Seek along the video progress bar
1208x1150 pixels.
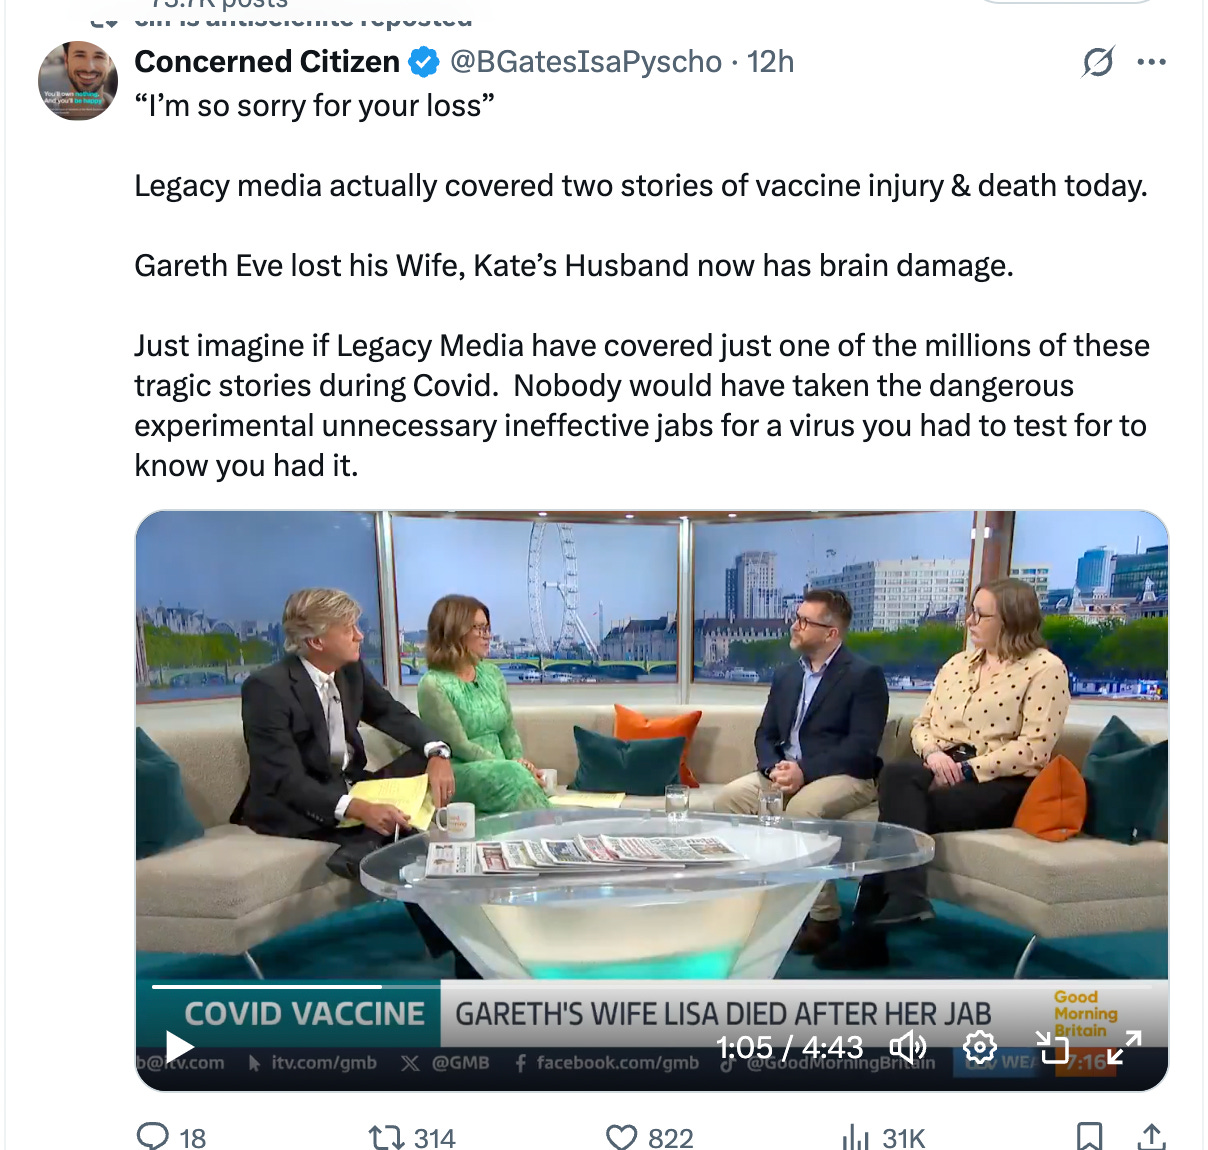pos(652,987)
